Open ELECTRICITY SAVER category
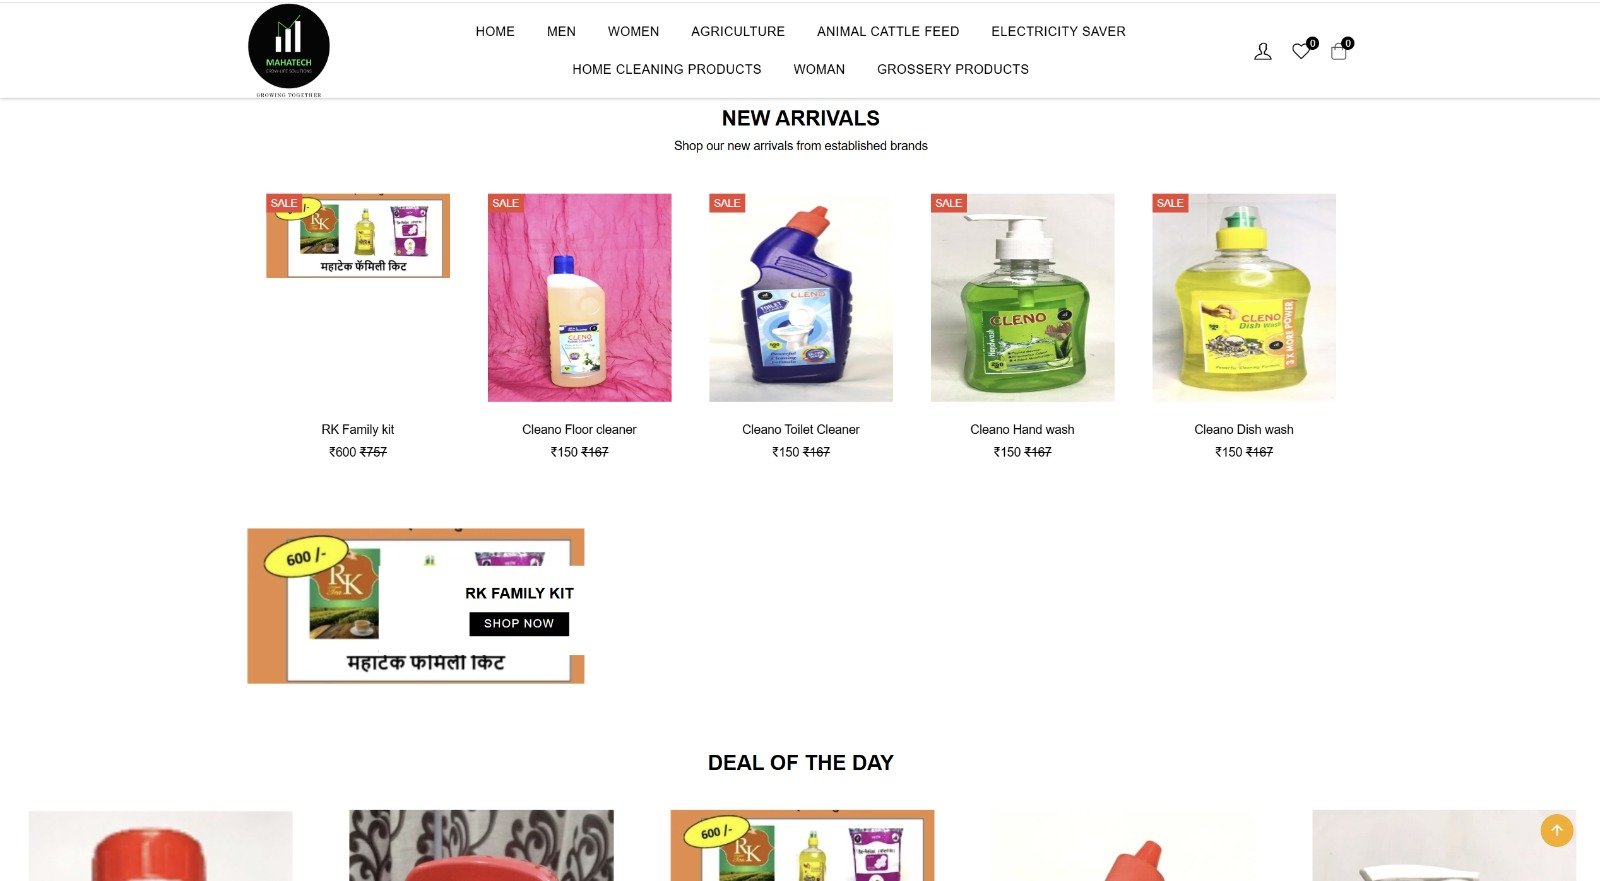Viewport: 1600px width, 881px height. [x=1058, y=32]
